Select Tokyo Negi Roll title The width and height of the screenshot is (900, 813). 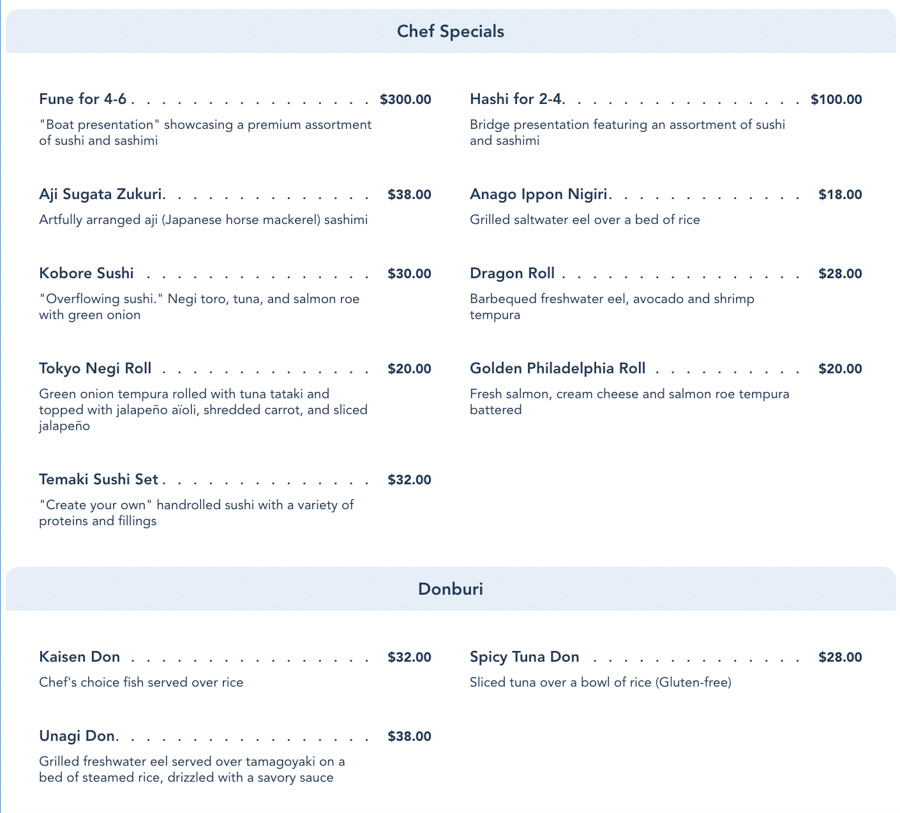click(x=95, y=369)
